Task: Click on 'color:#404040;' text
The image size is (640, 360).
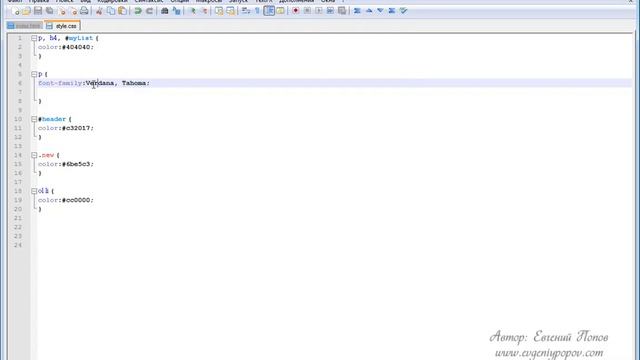Action: (66, 47)
